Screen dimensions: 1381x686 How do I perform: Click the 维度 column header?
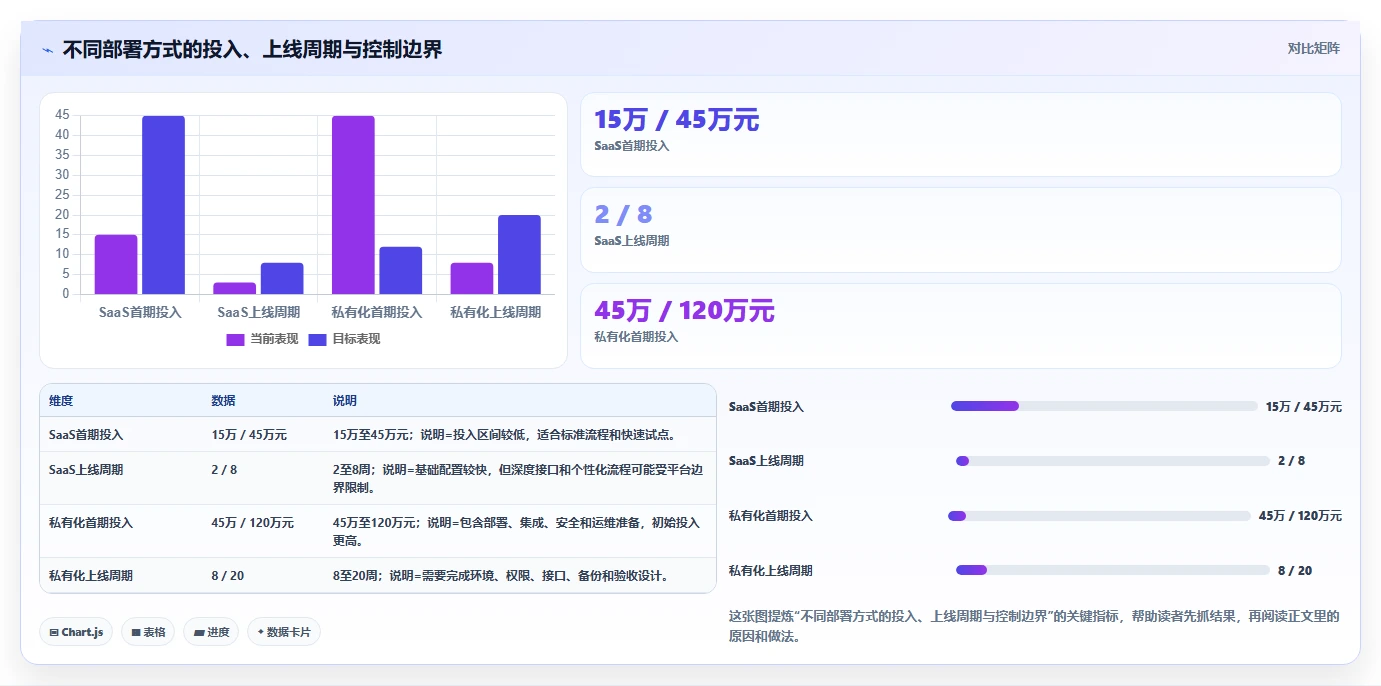pyautogui.click(x=61, y=400)
